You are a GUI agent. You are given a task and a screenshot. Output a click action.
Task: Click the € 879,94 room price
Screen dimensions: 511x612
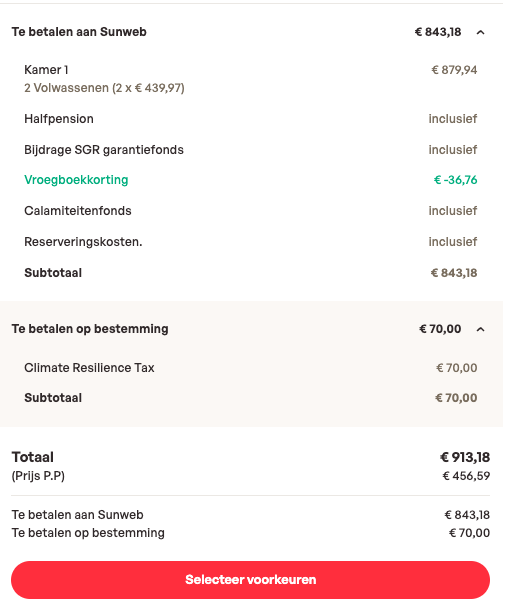coord(454,70)
